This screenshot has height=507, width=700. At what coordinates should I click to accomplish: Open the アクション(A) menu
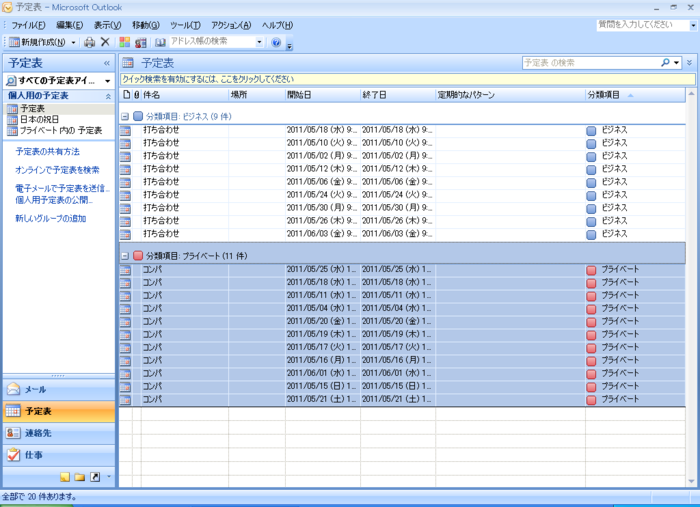pos(231,25)
